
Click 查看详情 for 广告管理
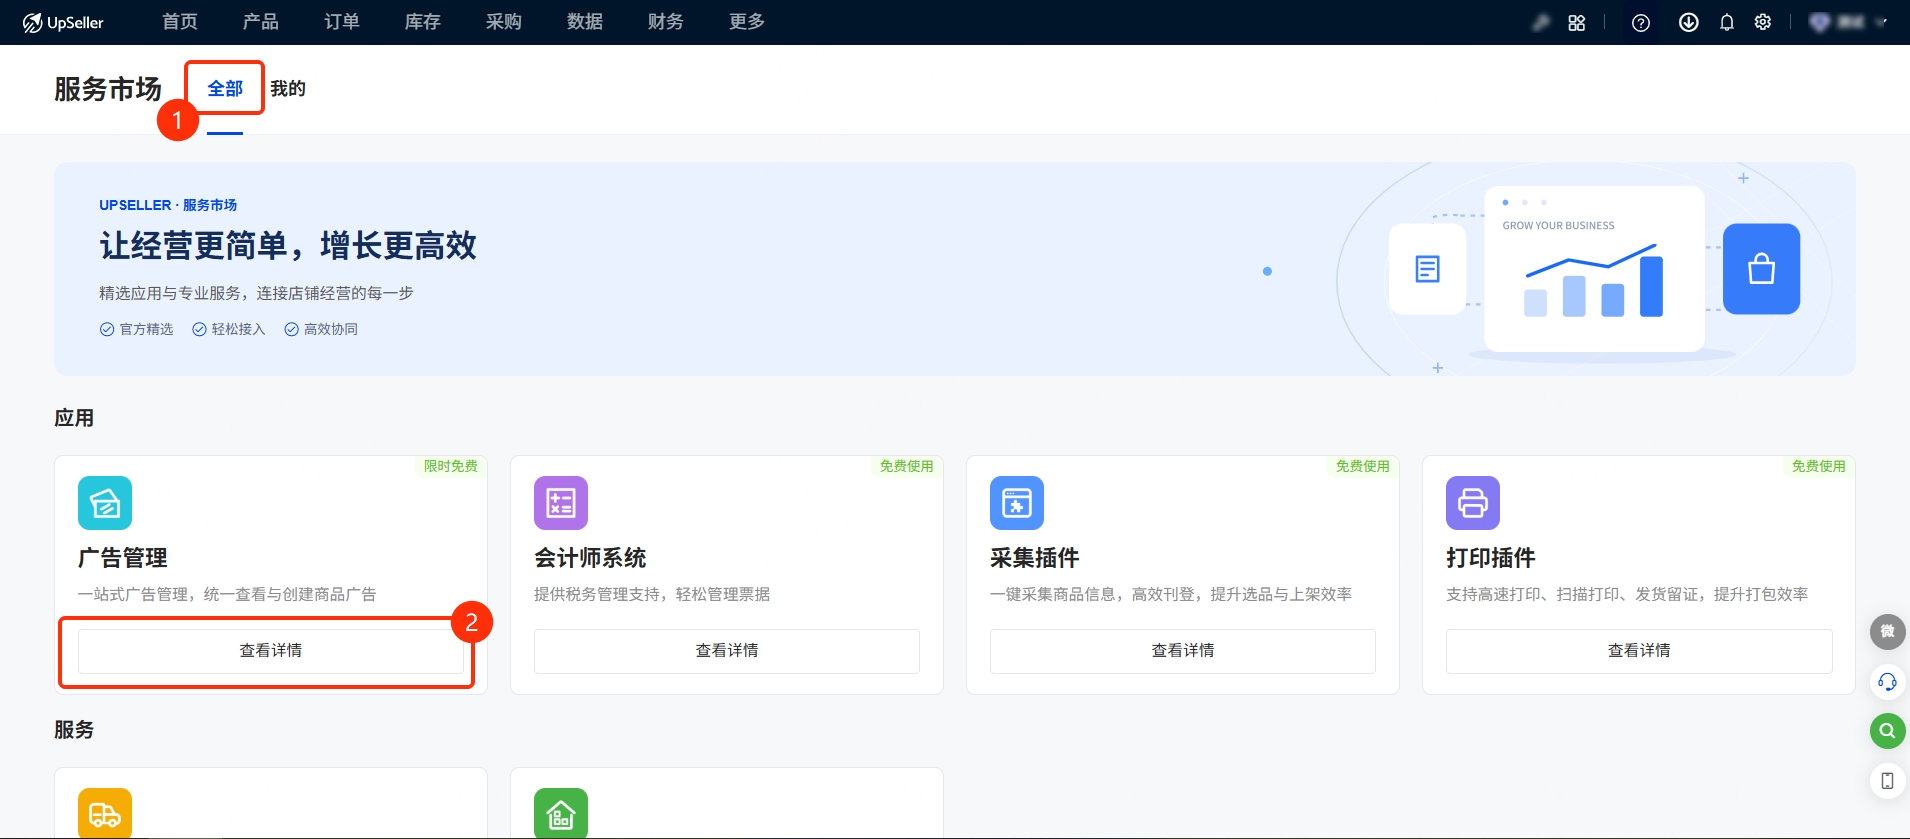271,651
